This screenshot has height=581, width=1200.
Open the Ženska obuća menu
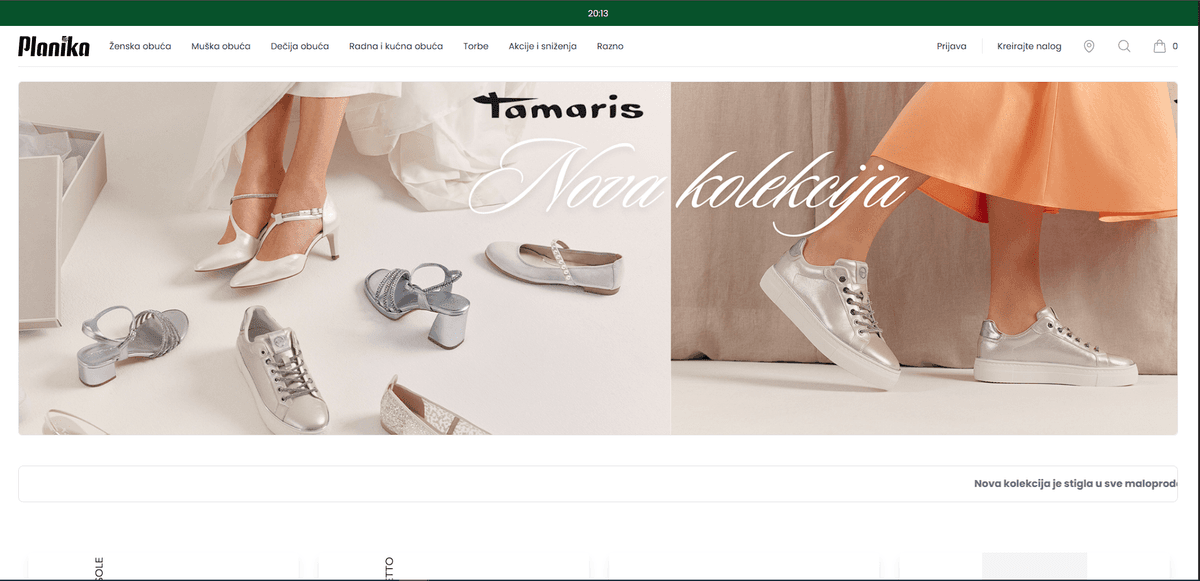[140, 46]
